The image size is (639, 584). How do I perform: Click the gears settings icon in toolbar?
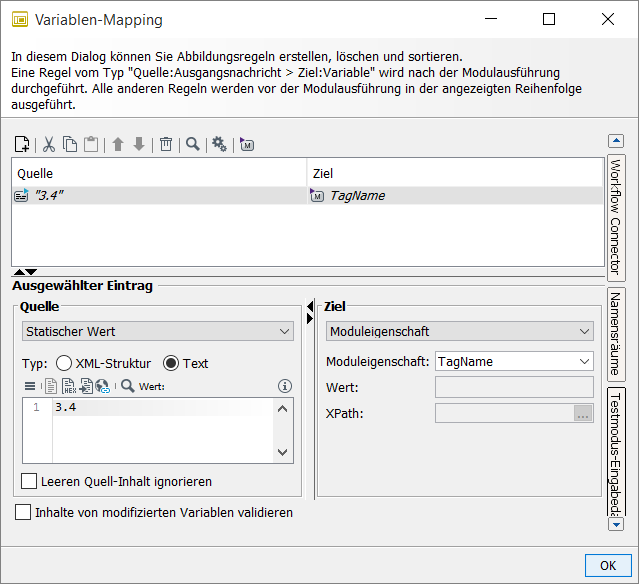(219, 144)
